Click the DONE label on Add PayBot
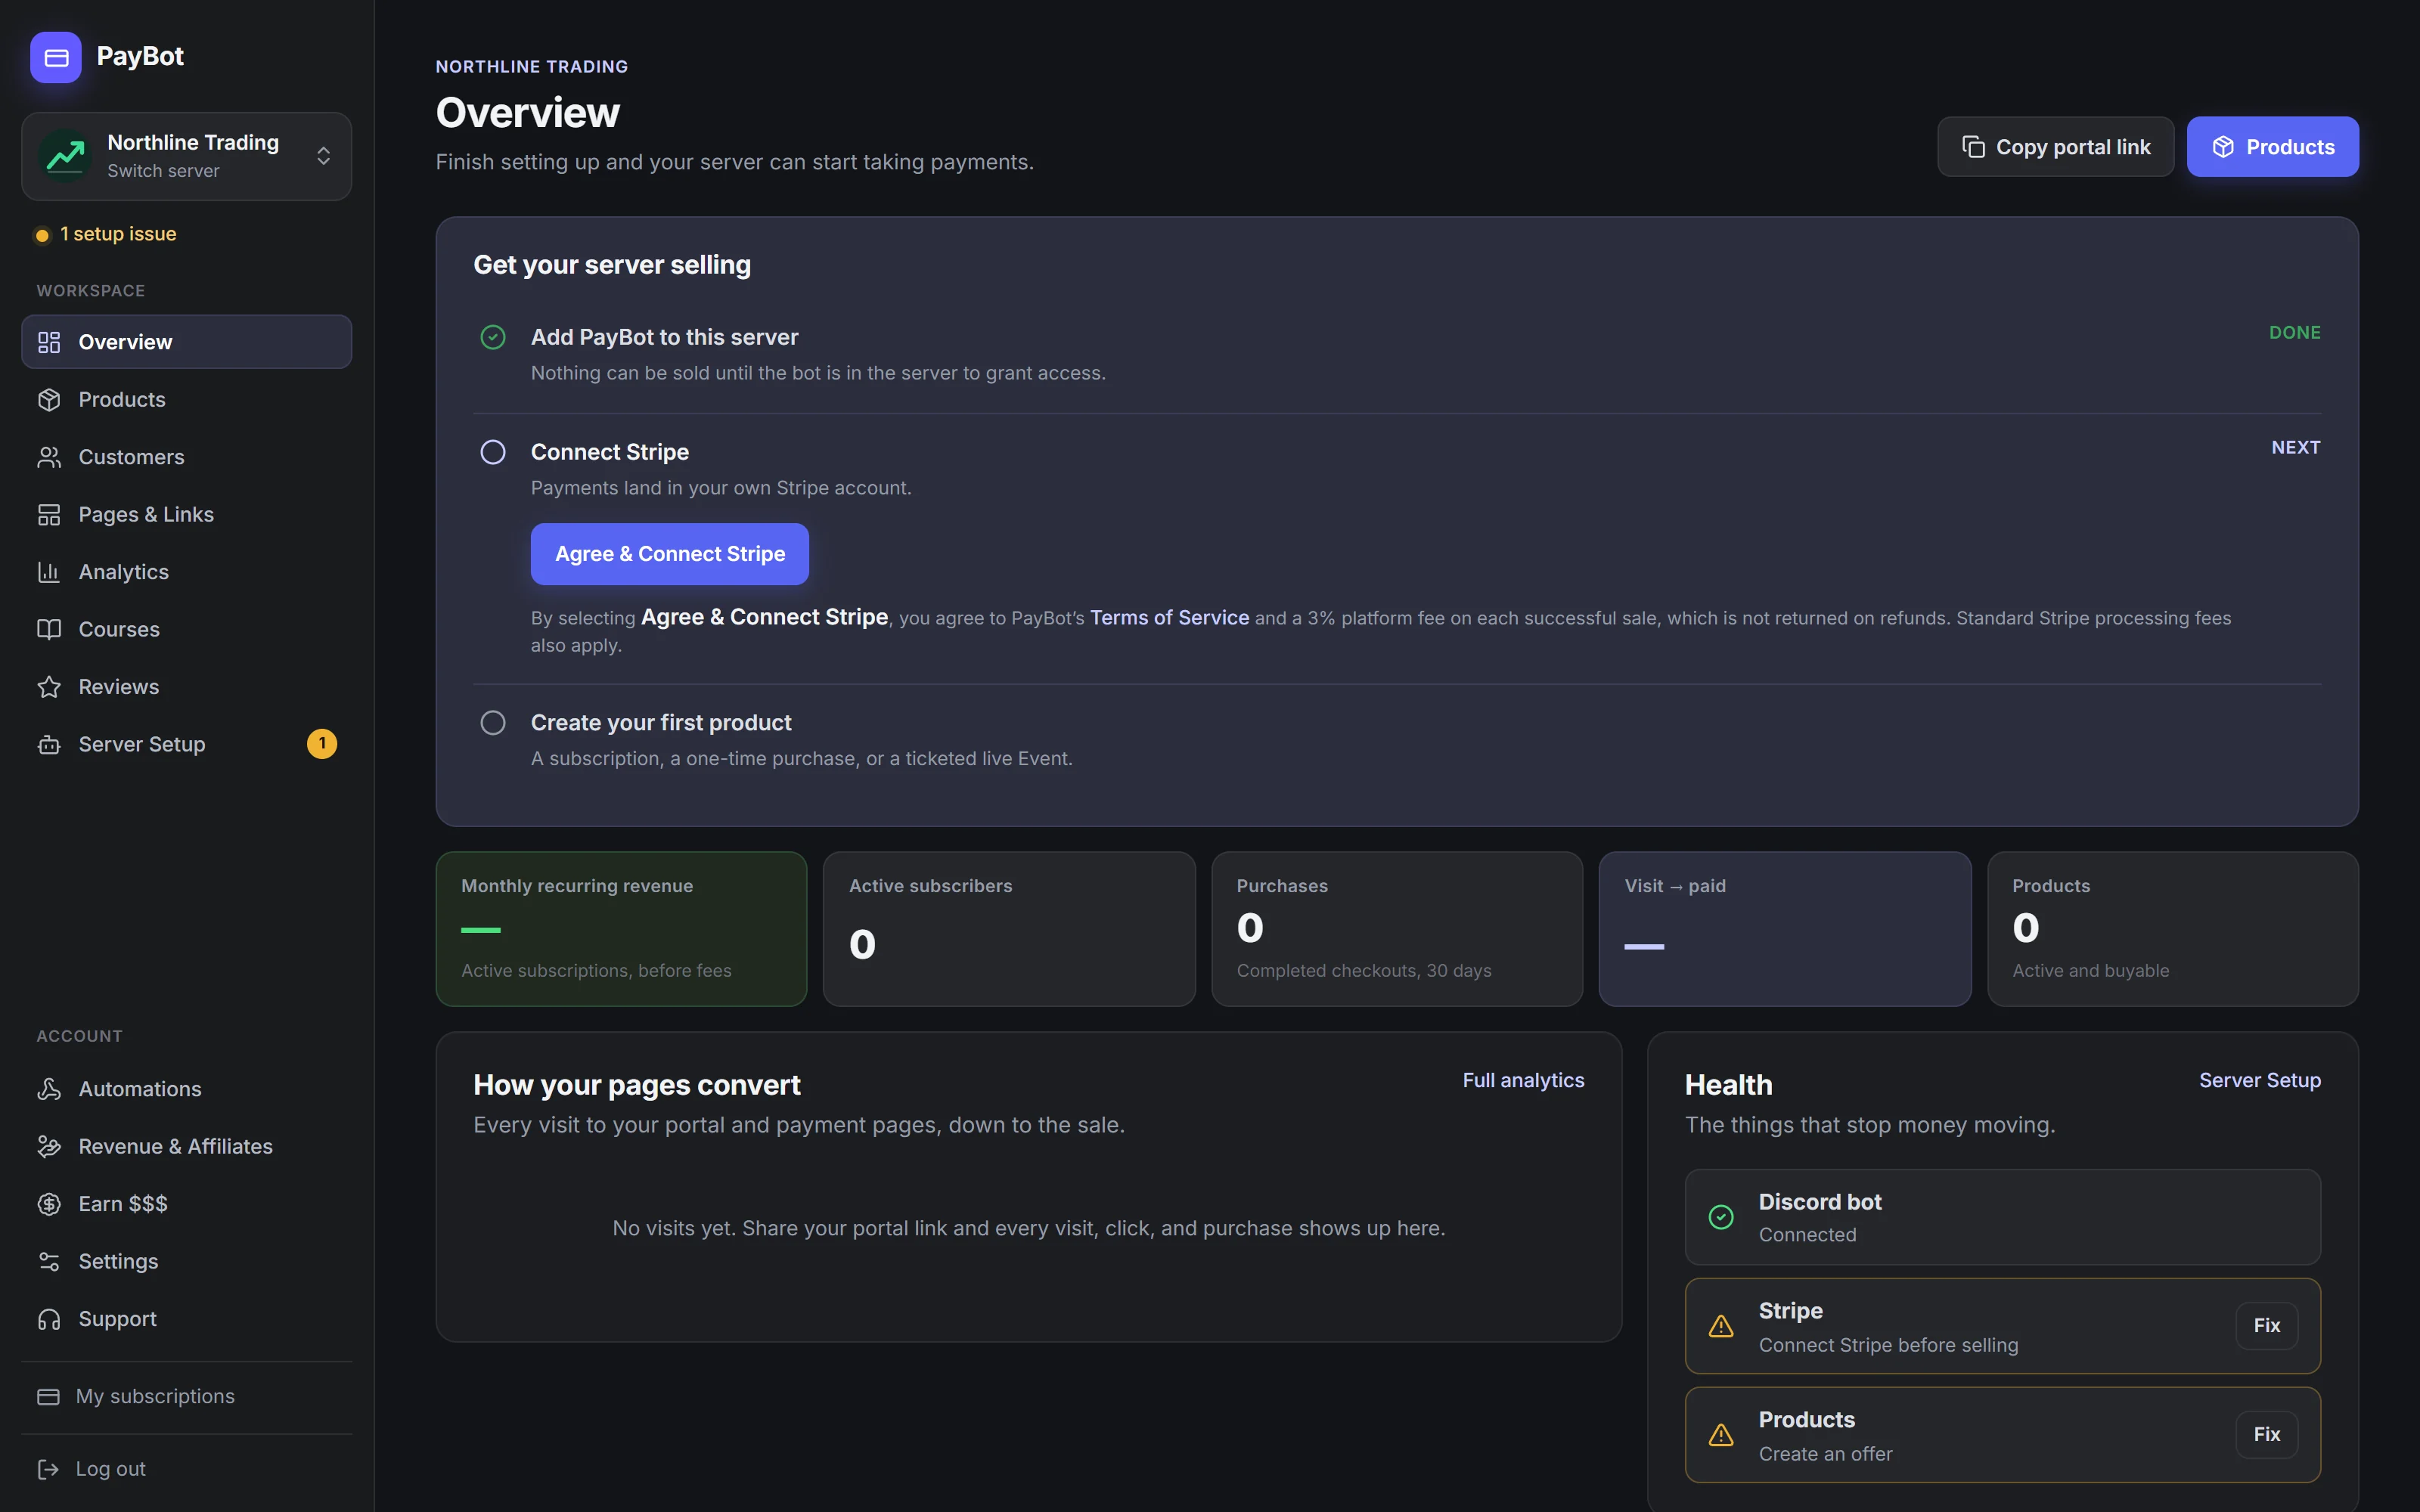The width and height of the screenshot is (2420, 1512). coord(2295,333)
